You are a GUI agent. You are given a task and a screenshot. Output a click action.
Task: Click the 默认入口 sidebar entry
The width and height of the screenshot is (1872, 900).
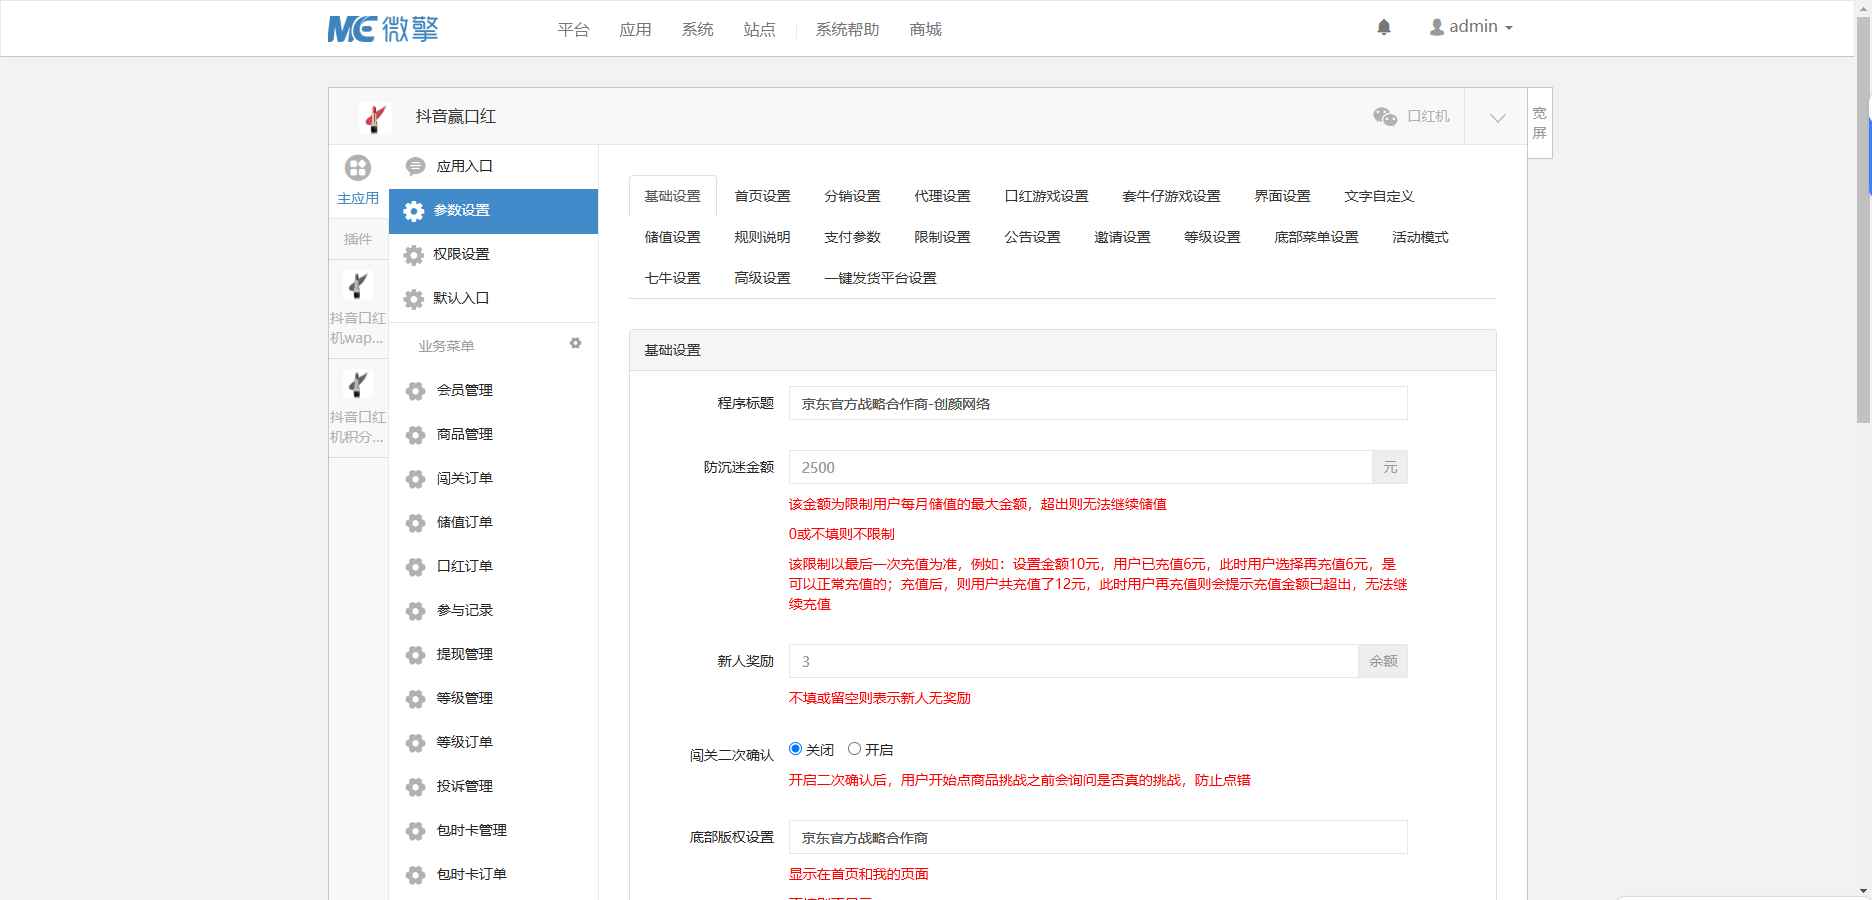460,298
